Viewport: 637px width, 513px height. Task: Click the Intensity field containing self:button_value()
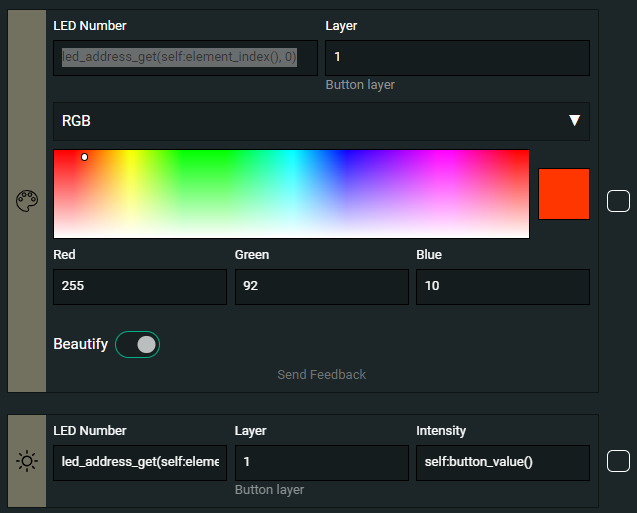[502, 463]
